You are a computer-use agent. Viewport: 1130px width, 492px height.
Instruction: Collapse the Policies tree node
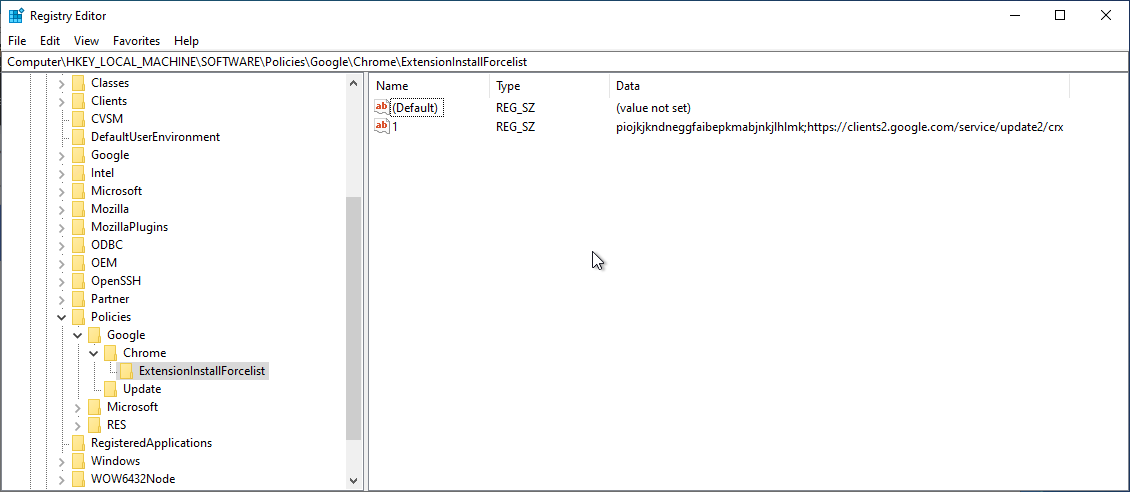tap(62, 317)
